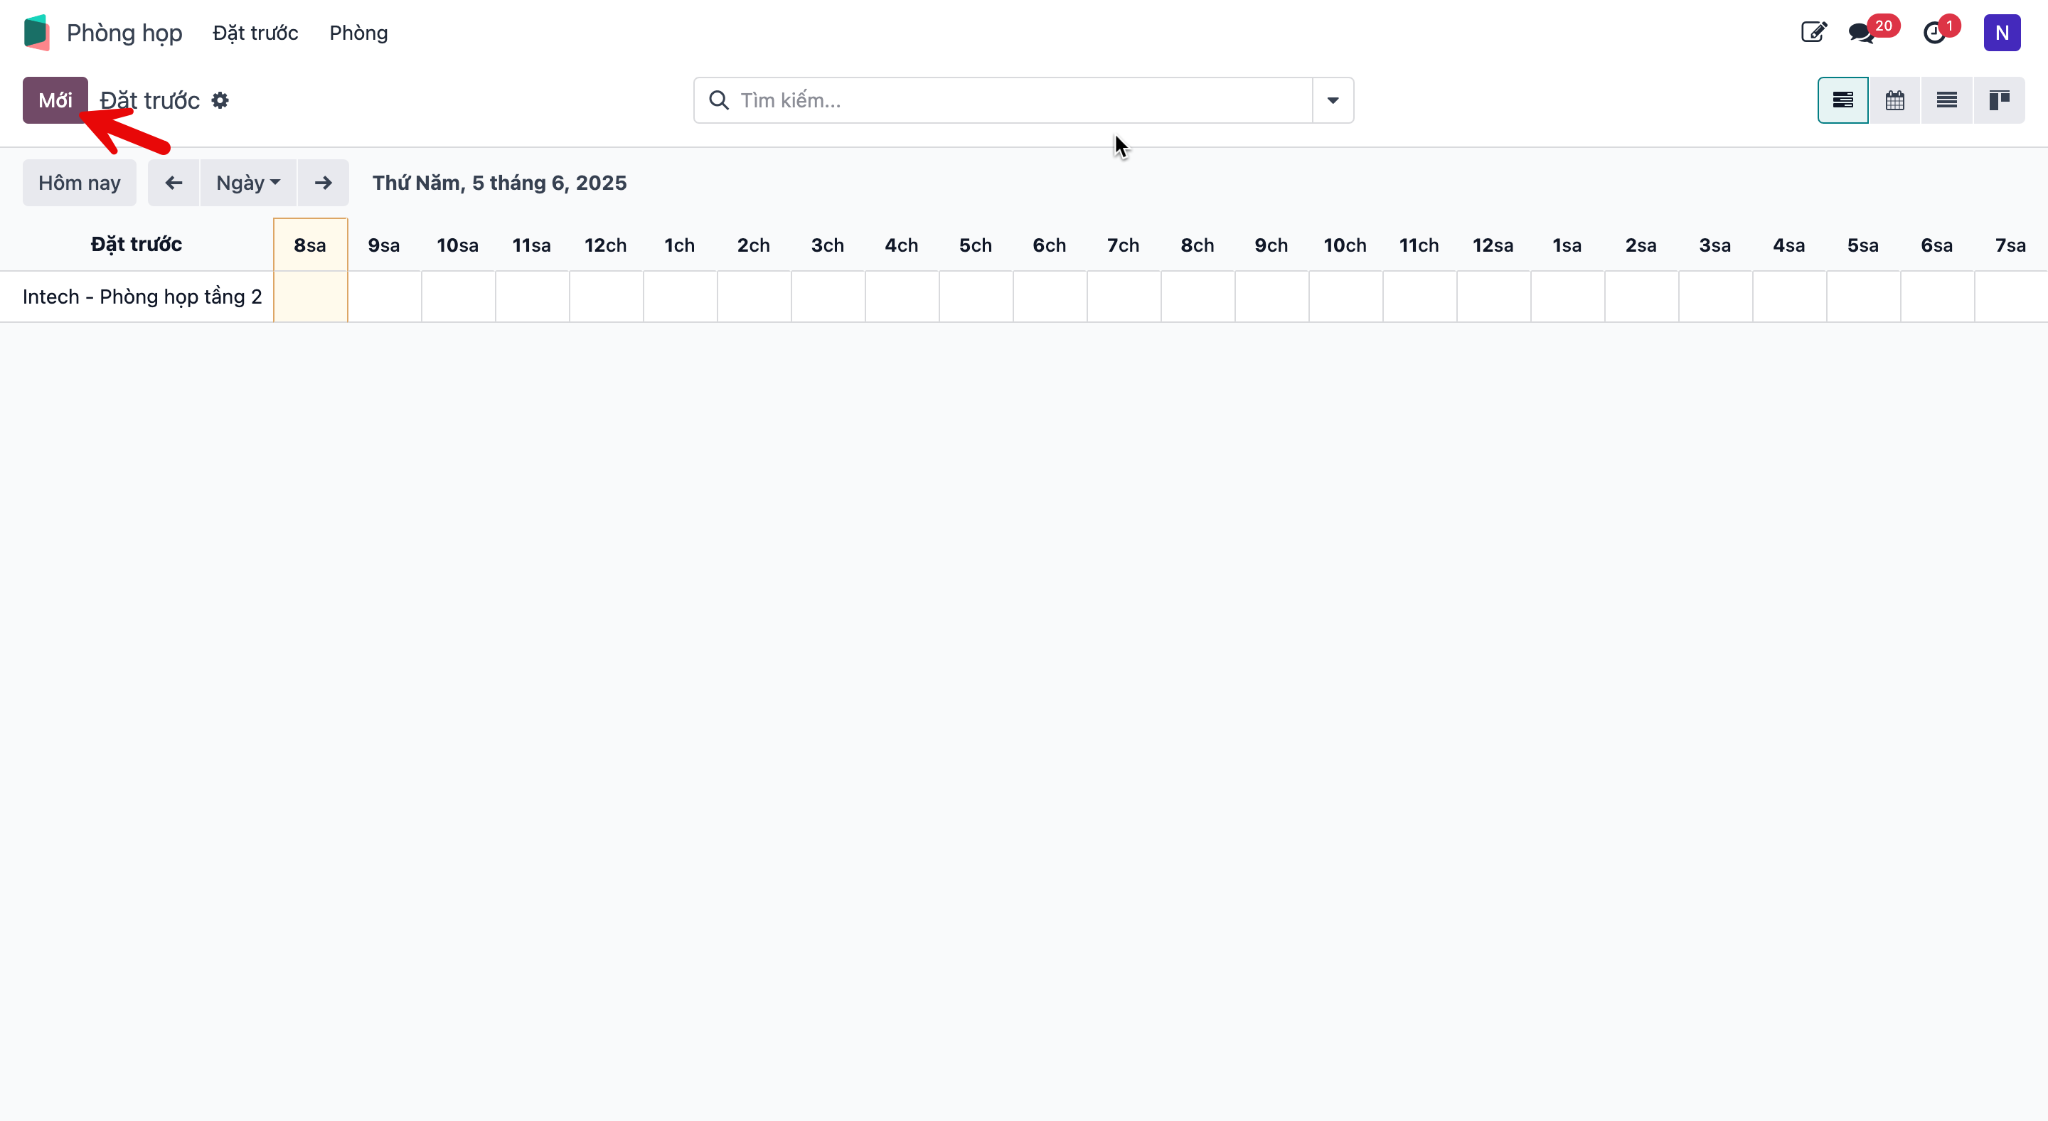This screenshot has width=2048, height=1121.
Task: Switch to calendar view
Action: tap(1895, 100)
